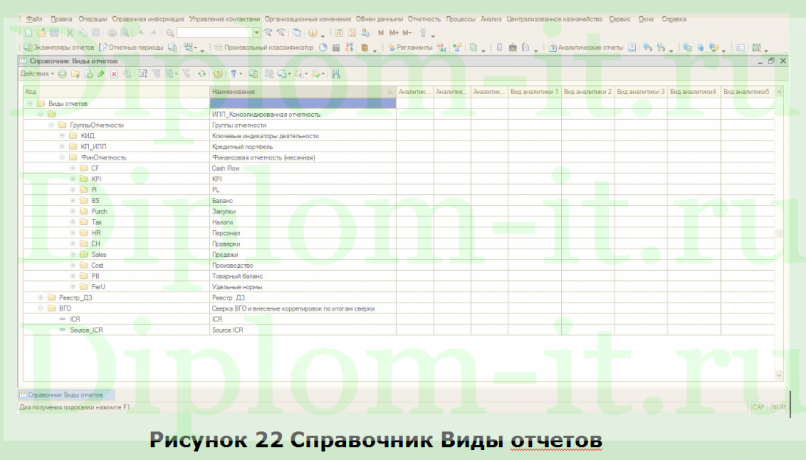
Task: Open the Анализ menu
Action: 490,19
